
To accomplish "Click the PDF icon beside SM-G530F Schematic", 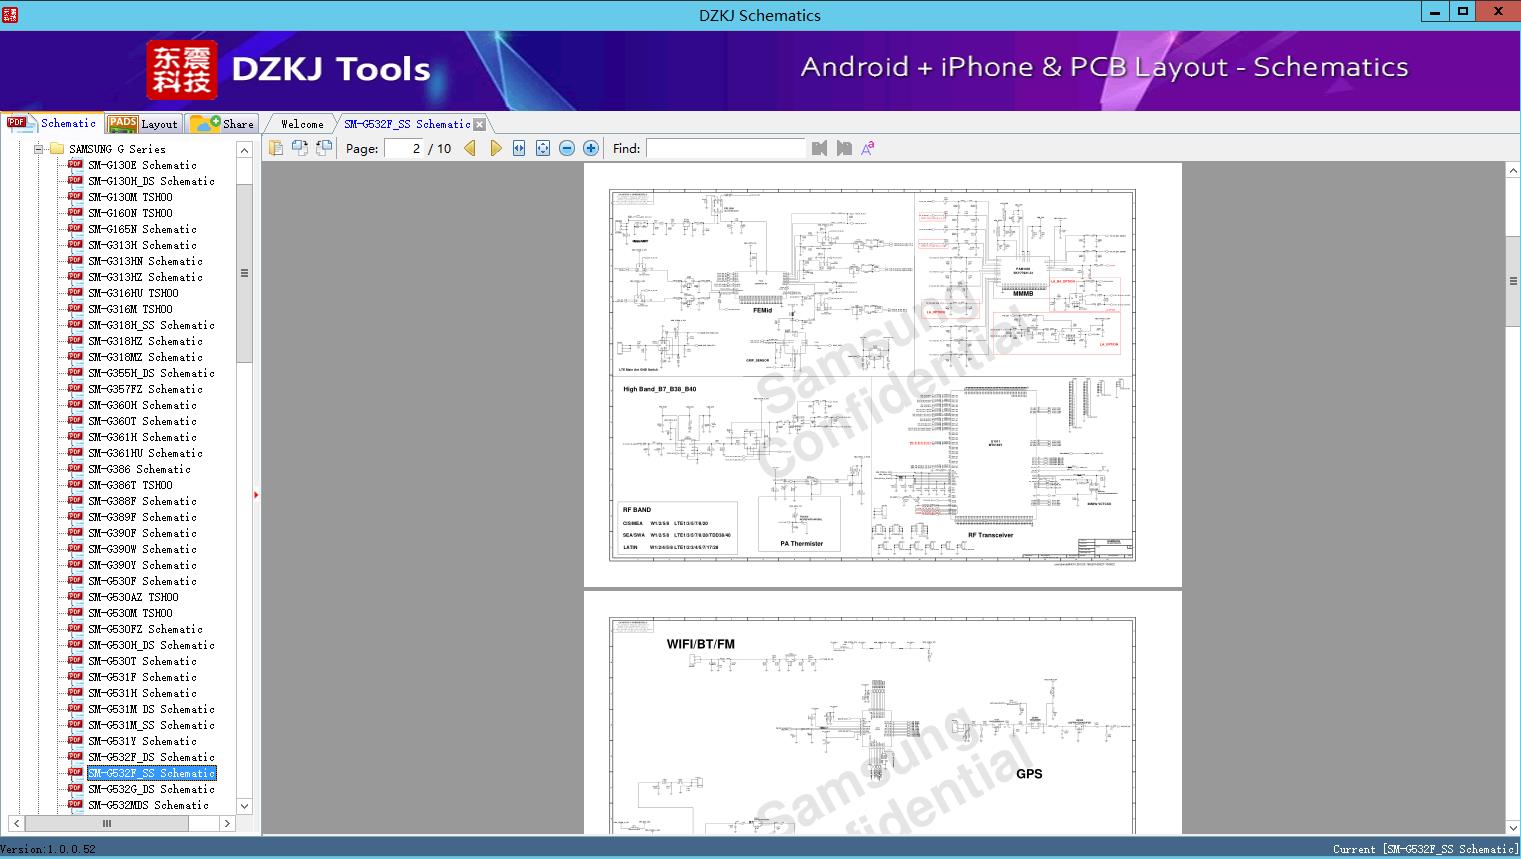I will click(x=75, y=580).
